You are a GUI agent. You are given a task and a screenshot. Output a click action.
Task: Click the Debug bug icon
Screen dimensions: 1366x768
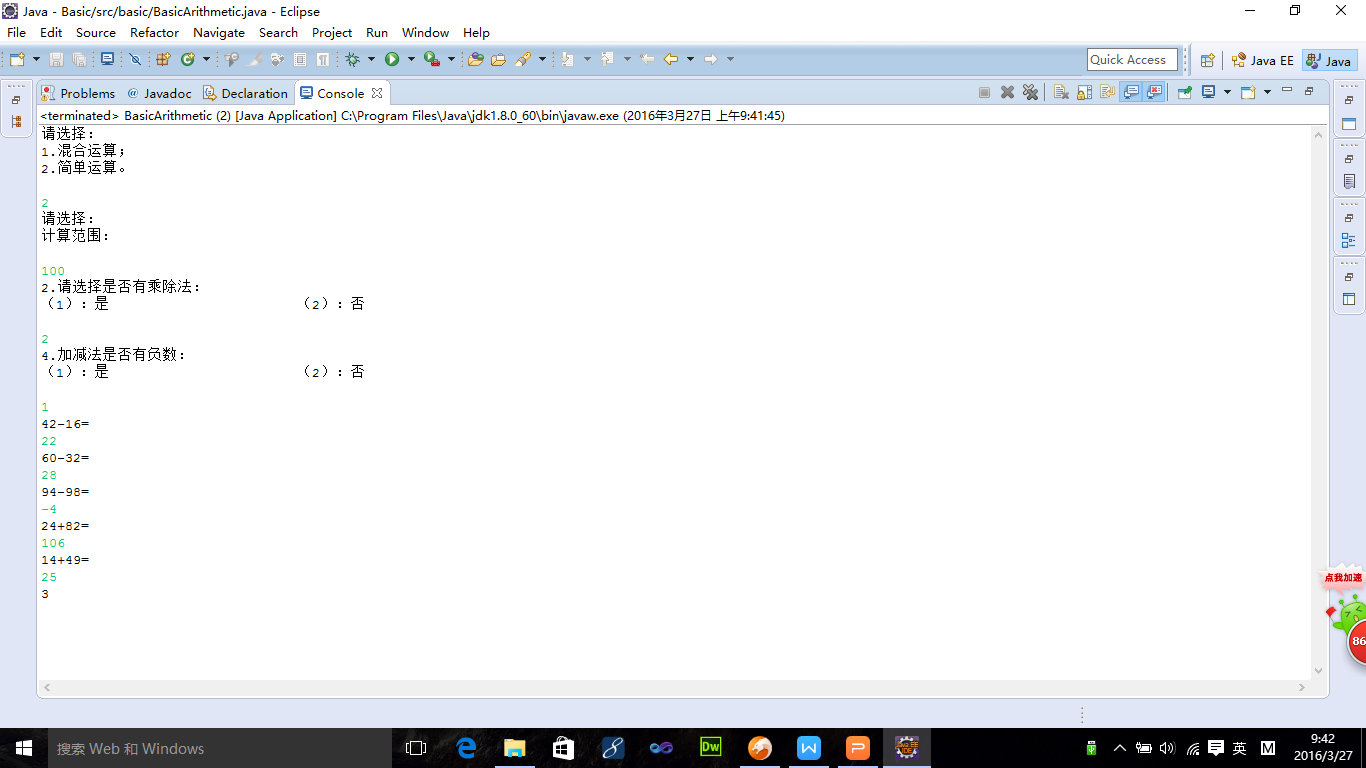352,59
